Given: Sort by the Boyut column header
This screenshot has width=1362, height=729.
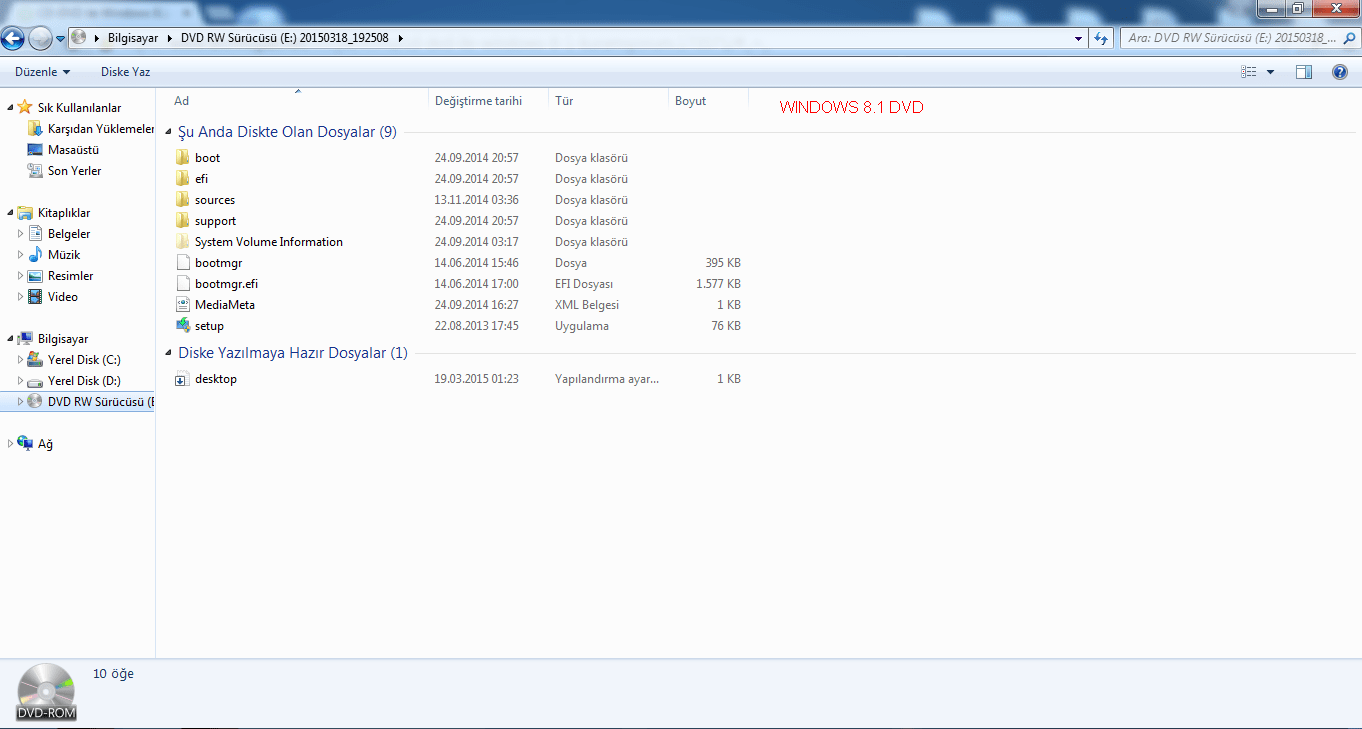Looking at the screenshot, I should coord(691,101).
